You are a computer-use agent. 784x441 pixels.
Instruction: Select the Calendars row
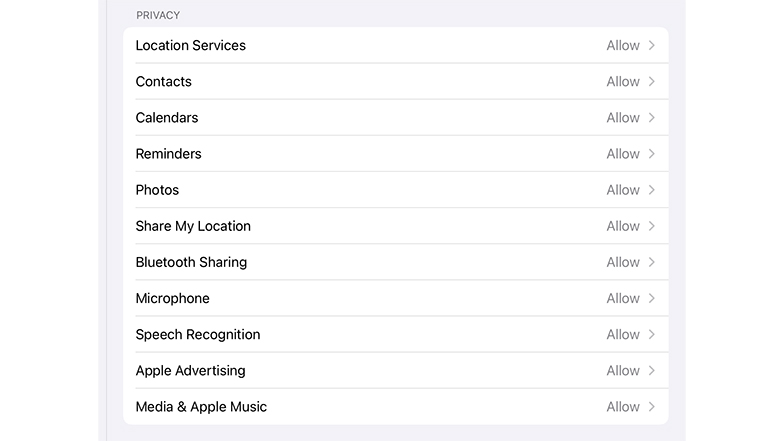tap(167, 117)
